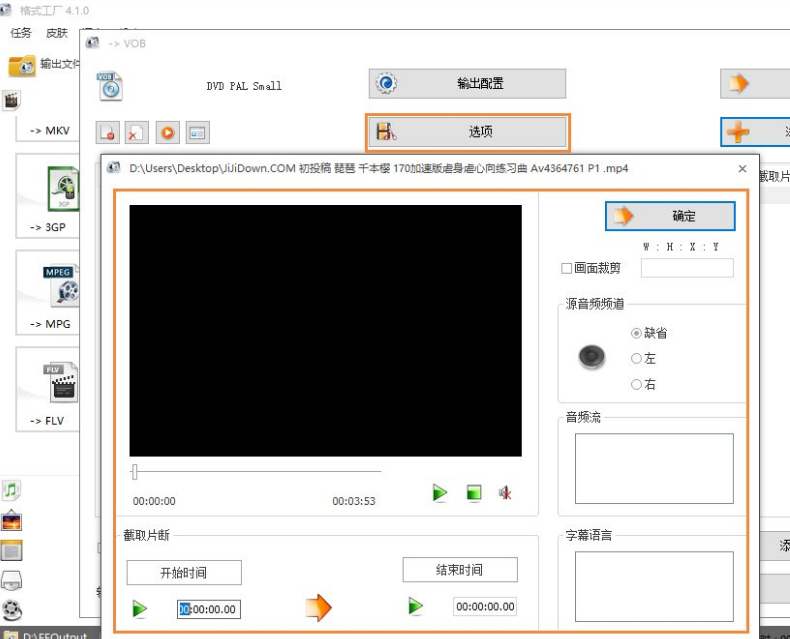Click the DVD PAL Small profile text
The width and height of the screenshot is (790, 639).
[x=244, y=86]
